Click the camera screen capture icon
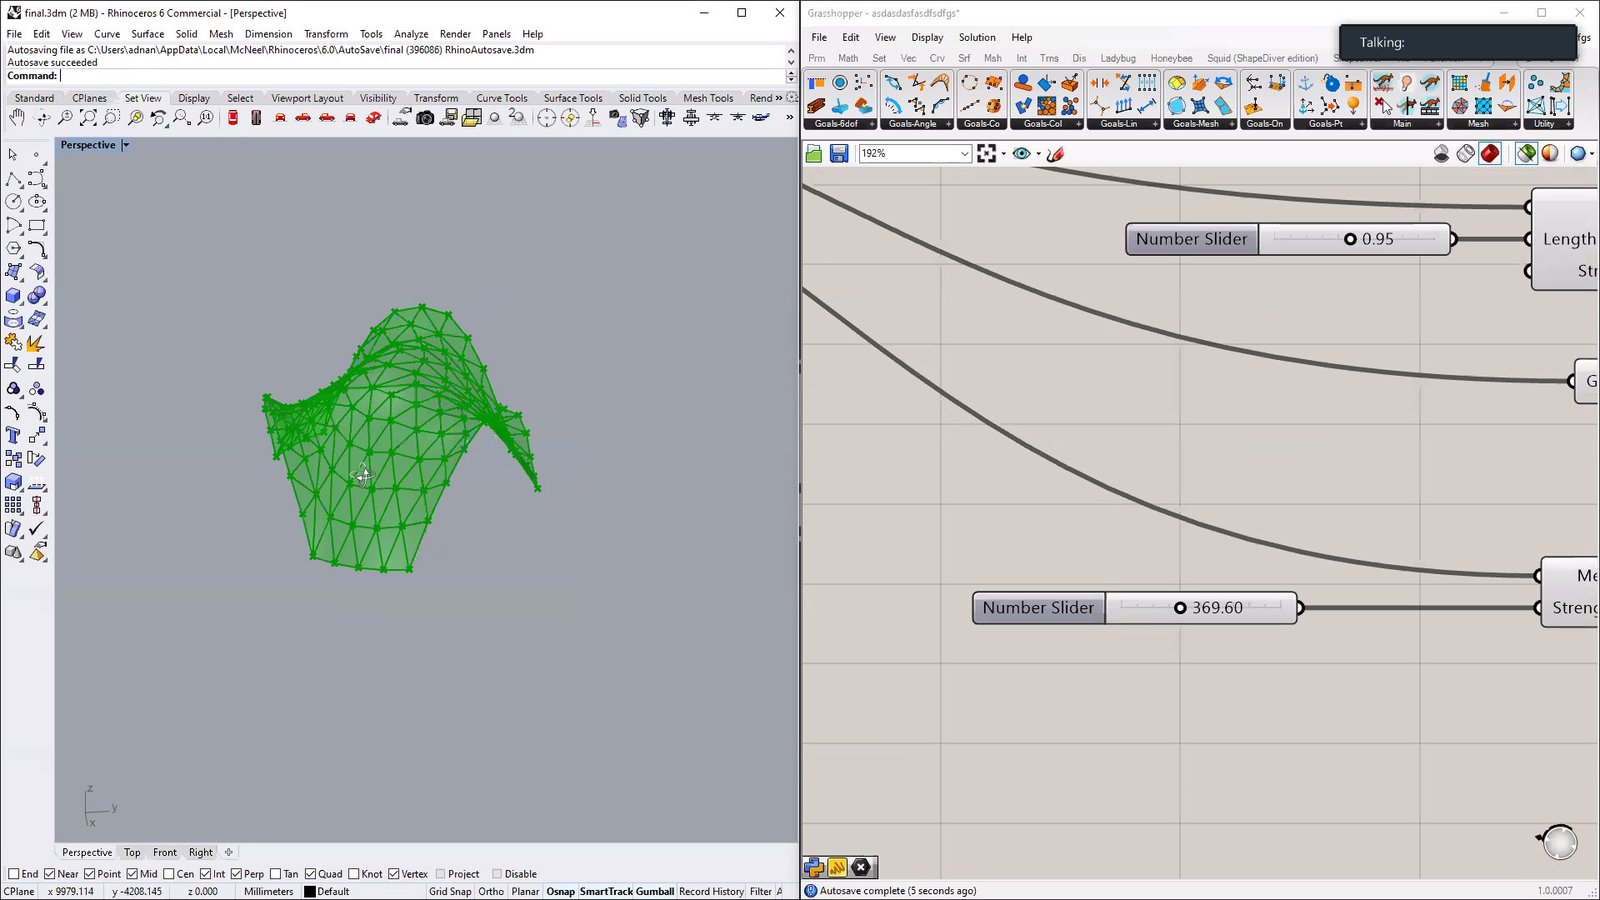 pyautogui.click(x=425, y=118)
